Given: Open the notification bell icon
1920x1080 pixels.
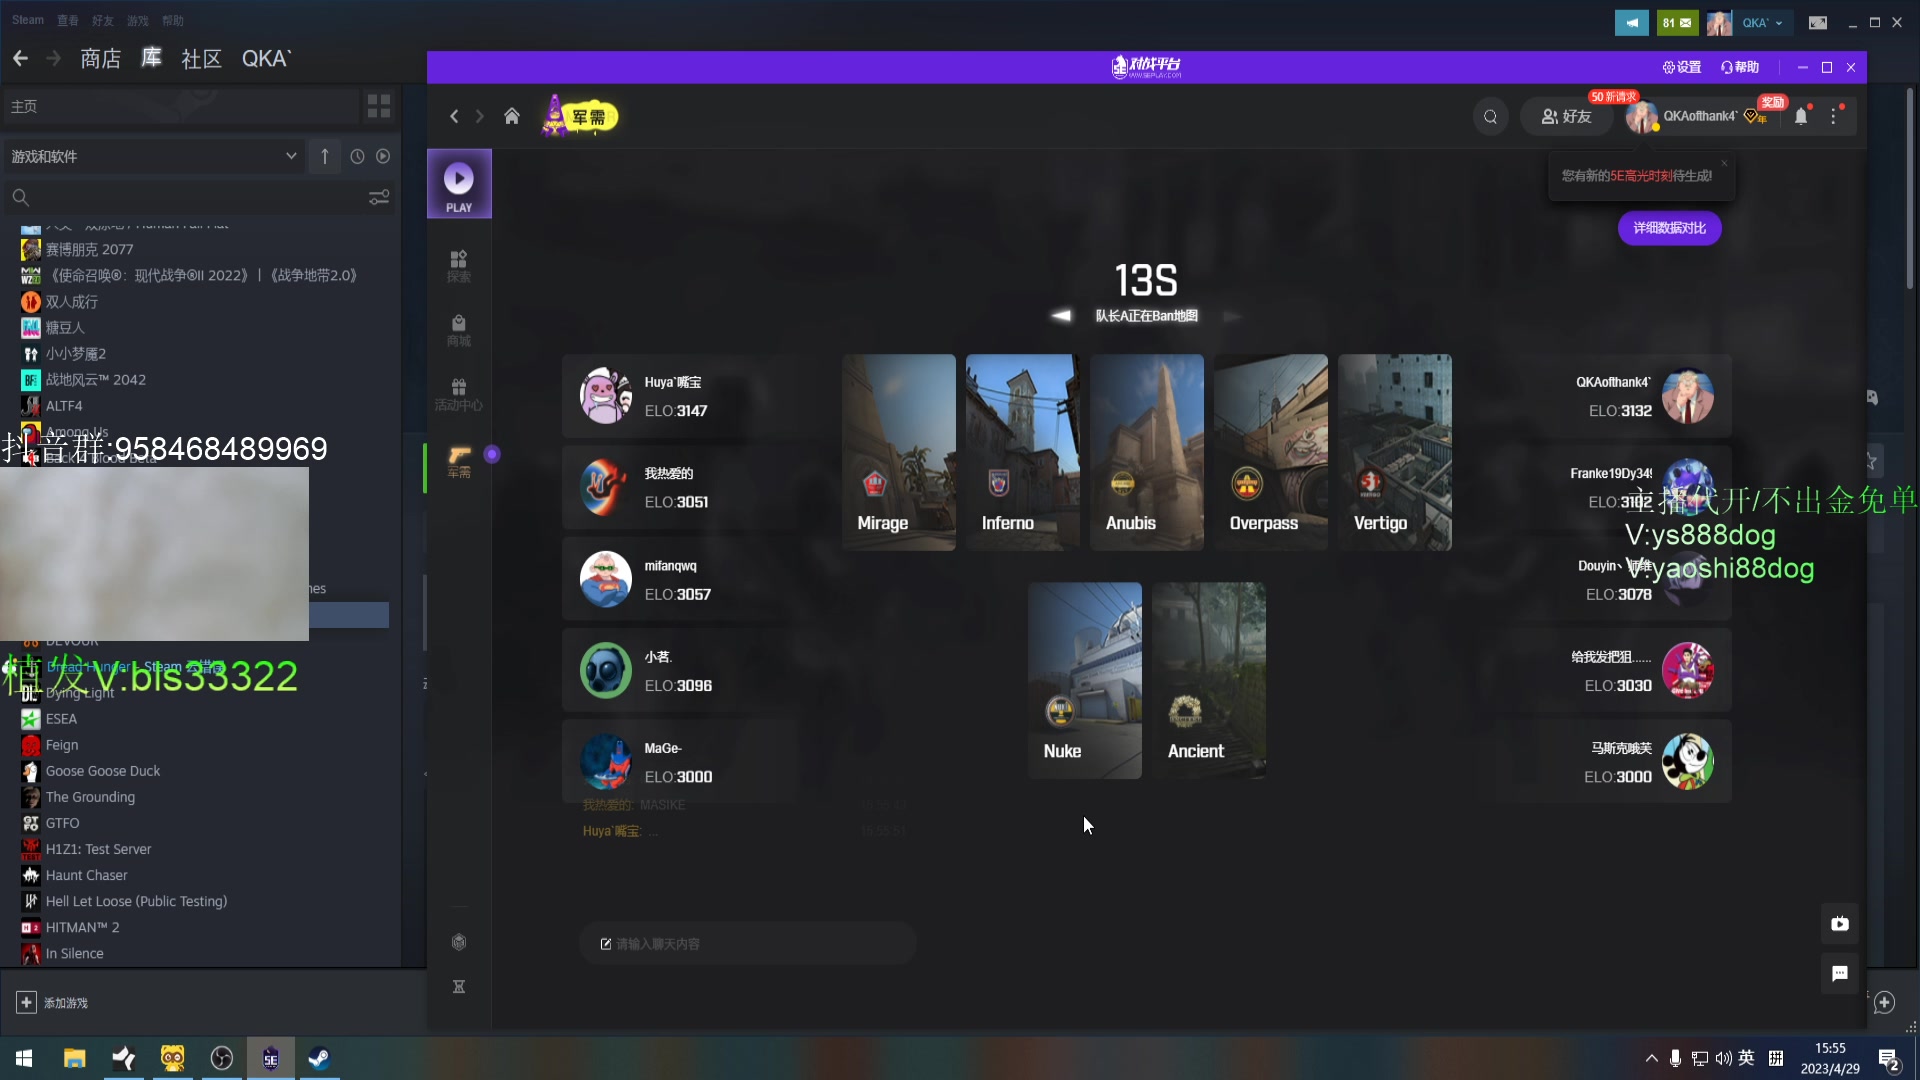Looking at the screenshot, I should 1801,116.
